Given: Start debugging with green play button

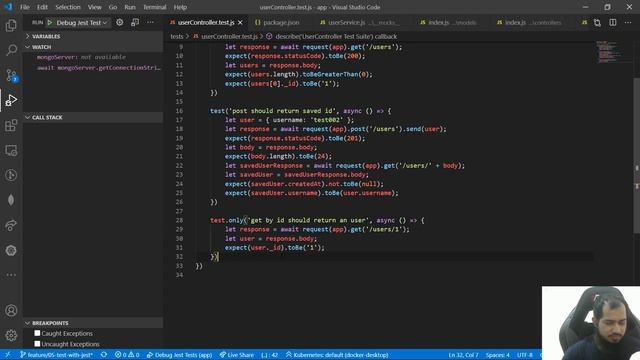Looking at the screenshot, I should (50, 23).
